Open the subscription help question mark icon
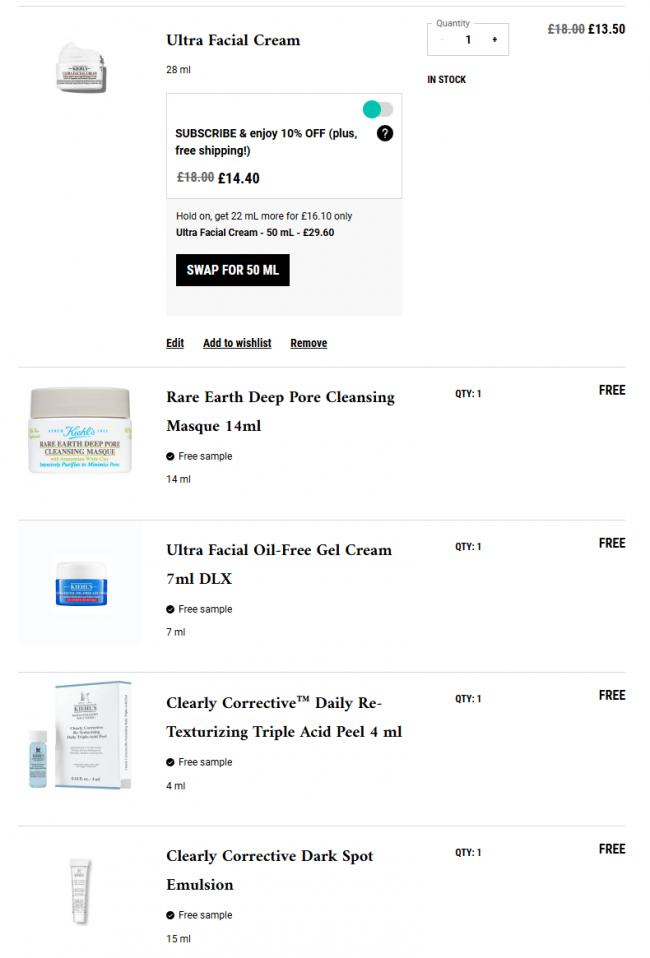The image size is (650, 958). click(x=385, y=133)
